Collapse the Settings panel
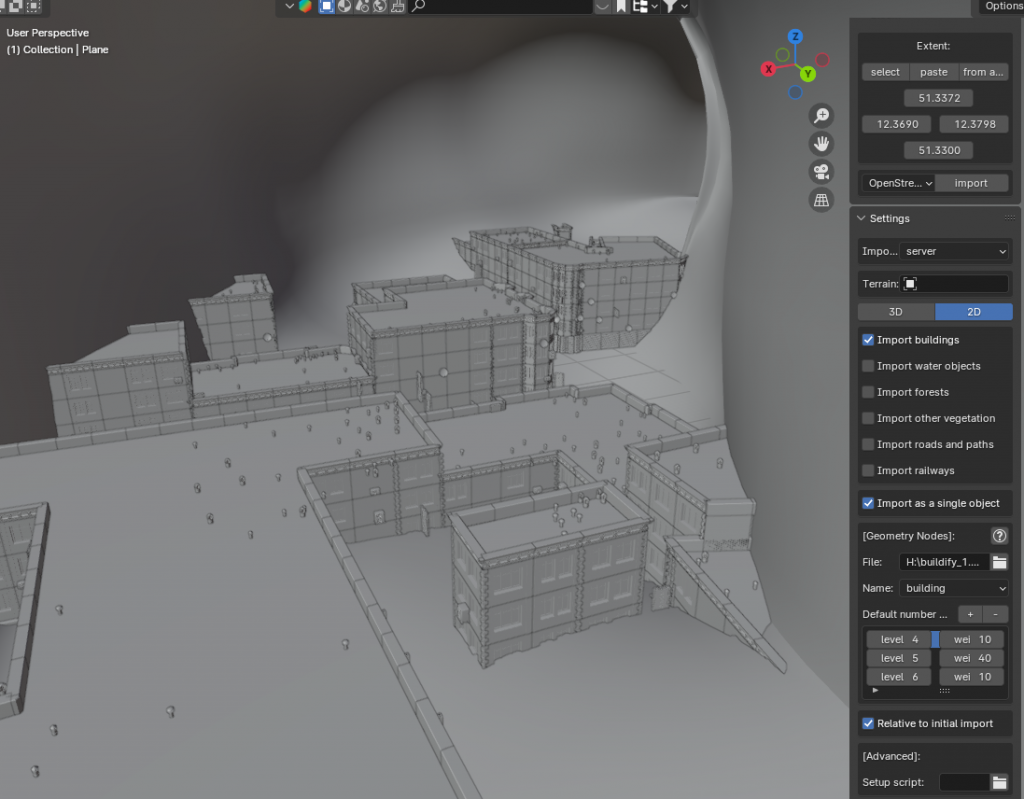The image size is (1024, 799). [x=860, y=218]
